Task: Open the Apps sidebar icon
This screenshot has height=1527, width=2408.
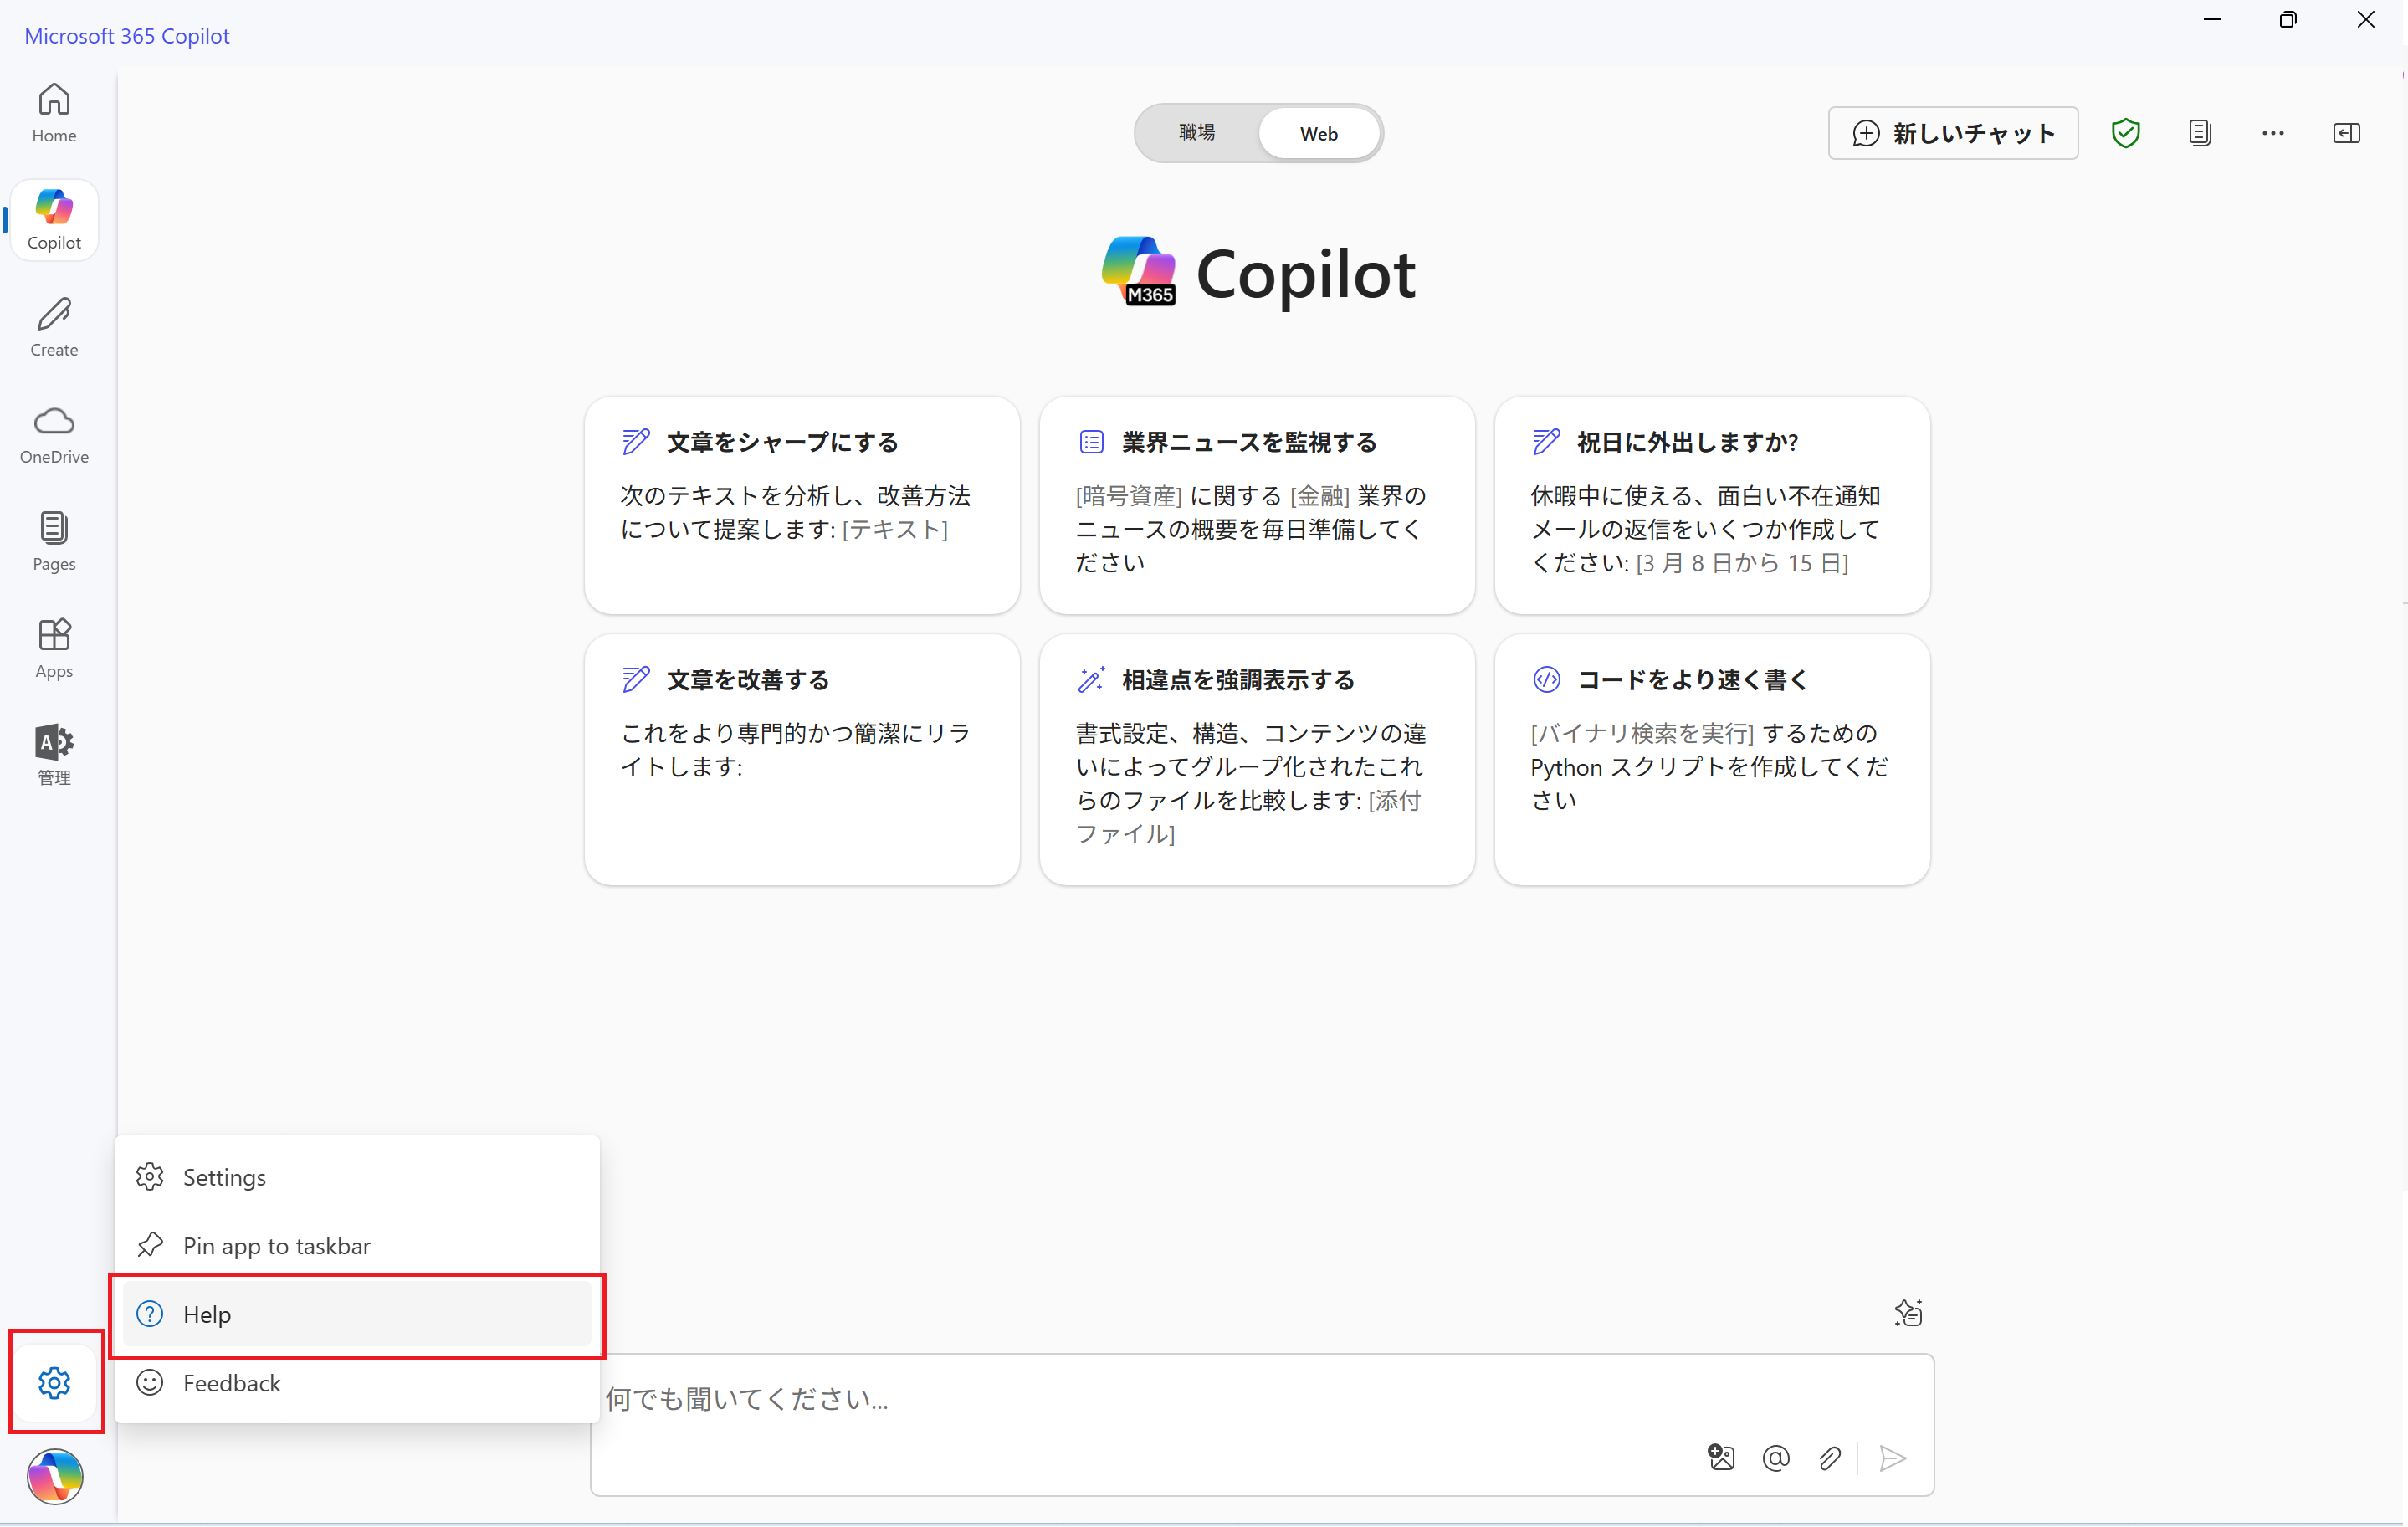Action: [54, 648]
